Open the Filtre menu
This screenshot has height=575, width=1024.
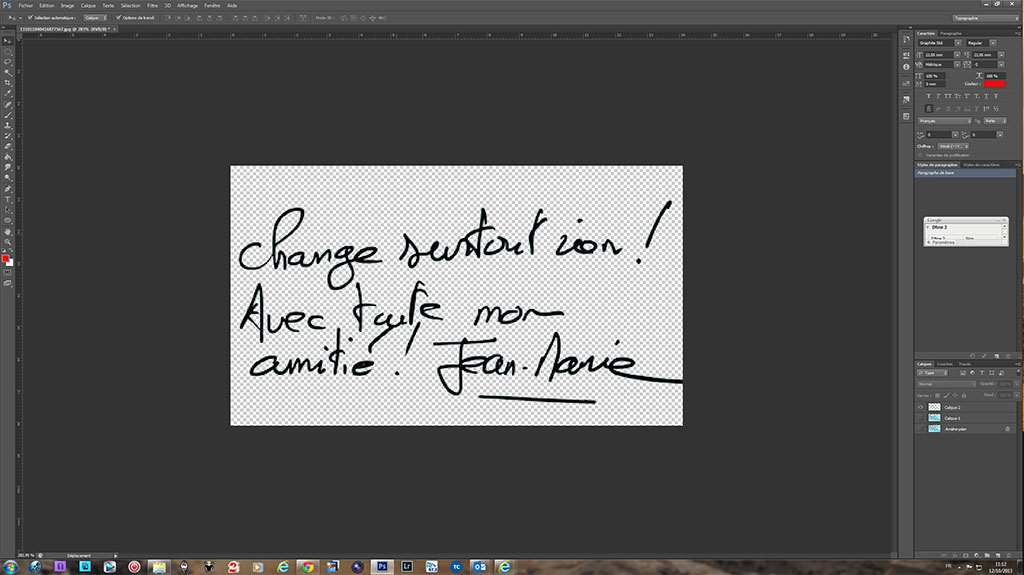point(152,5)
